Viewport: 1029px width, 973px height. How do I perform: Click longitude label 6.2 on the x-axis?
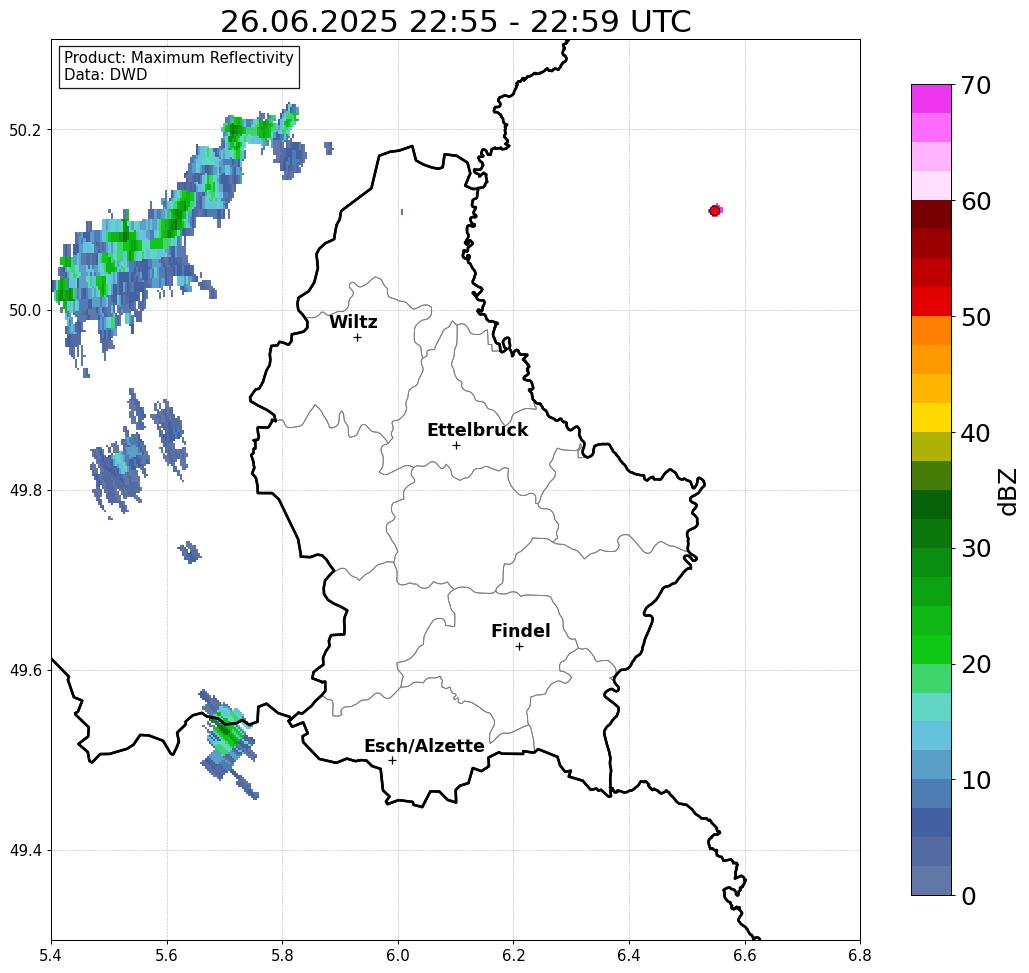(514, 955)
